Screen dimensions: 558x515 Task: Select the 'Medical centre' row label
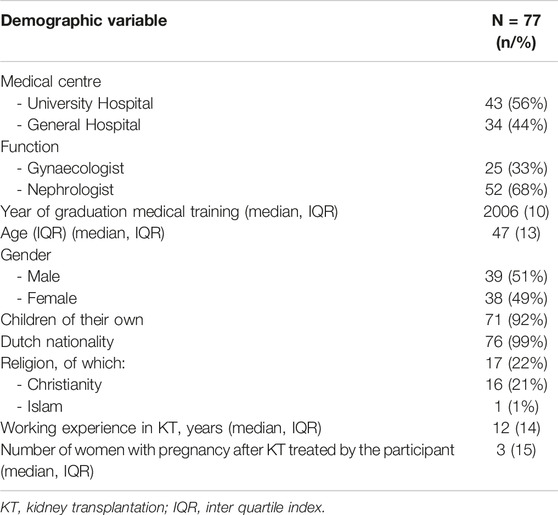pyautogui.click(x=51, y=82)
